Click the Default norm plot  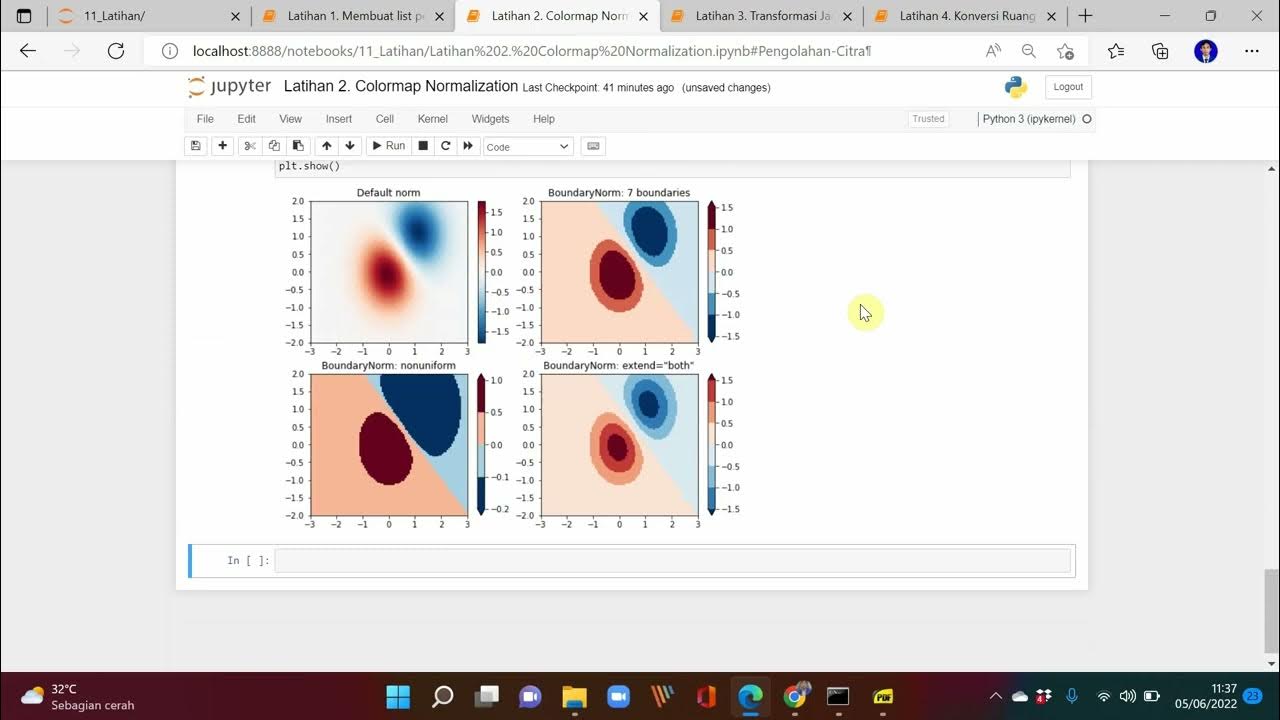(389, 272)
